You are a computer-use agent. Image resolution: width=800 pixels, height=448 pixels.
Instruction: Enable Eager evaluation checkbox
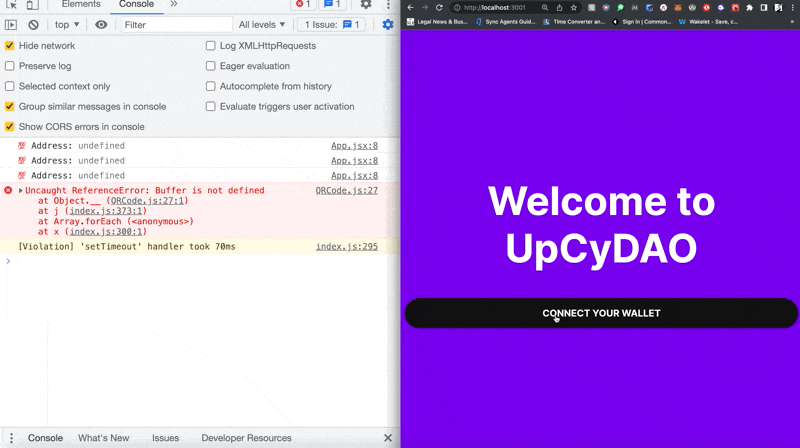(210, 66)
